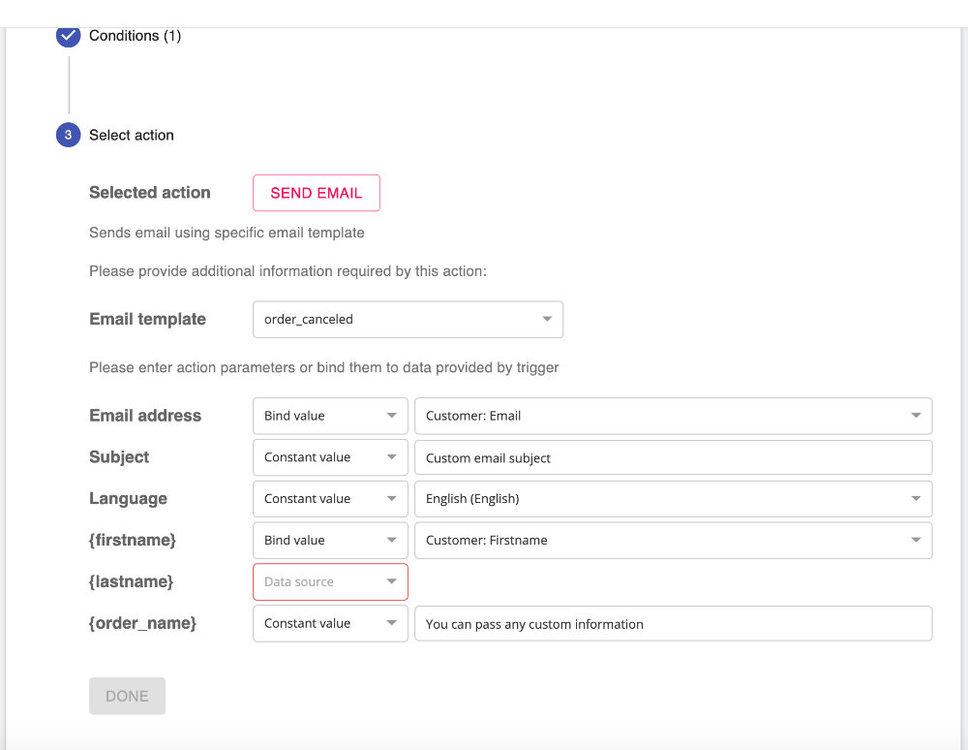Click the SEND EMAIL action button
Image resolution: width=968 pixels, height=750 pixels.
[x=316, y=193]
